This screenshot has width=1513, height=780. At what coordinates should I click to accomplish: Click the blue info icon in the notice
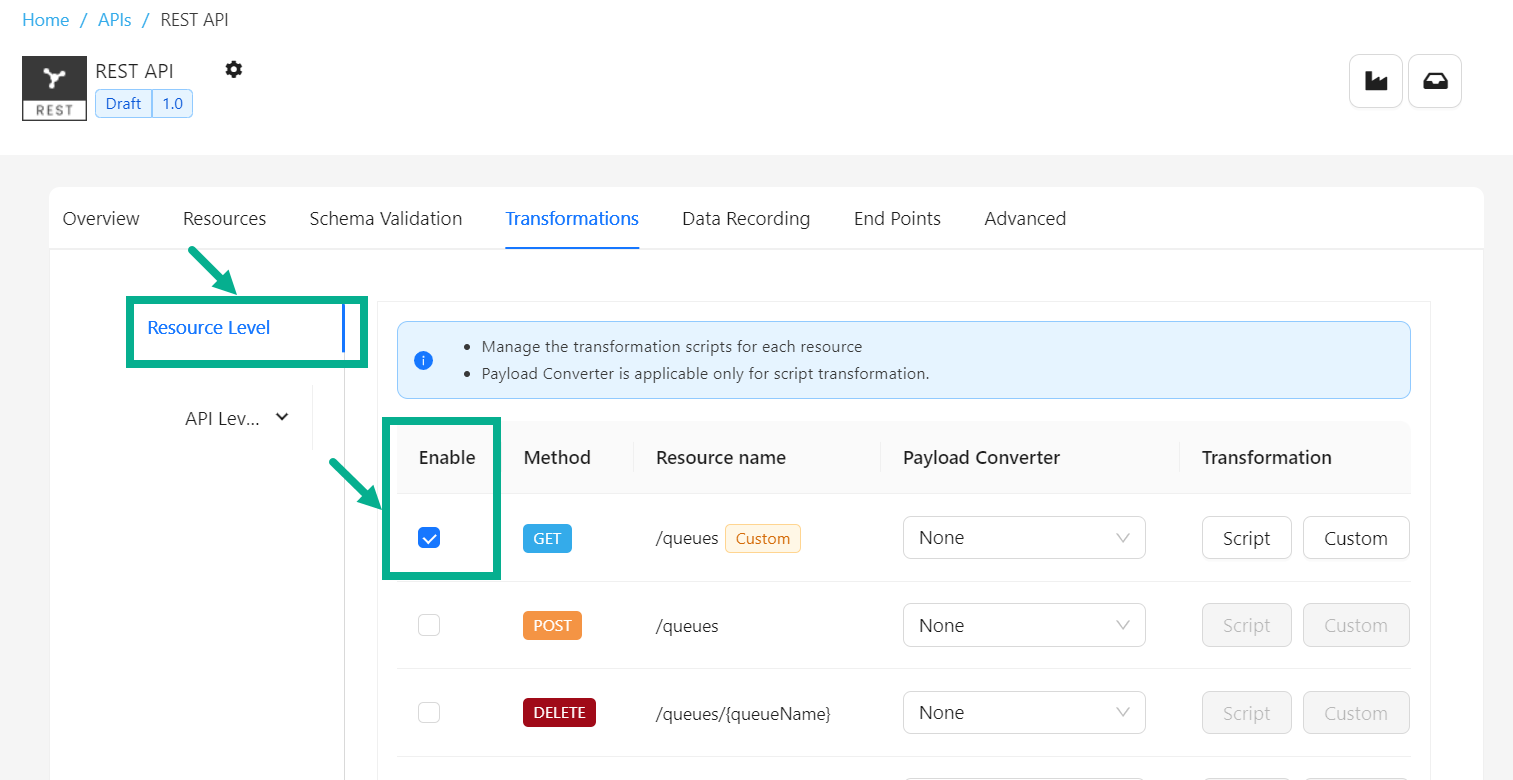coord(423,360)
